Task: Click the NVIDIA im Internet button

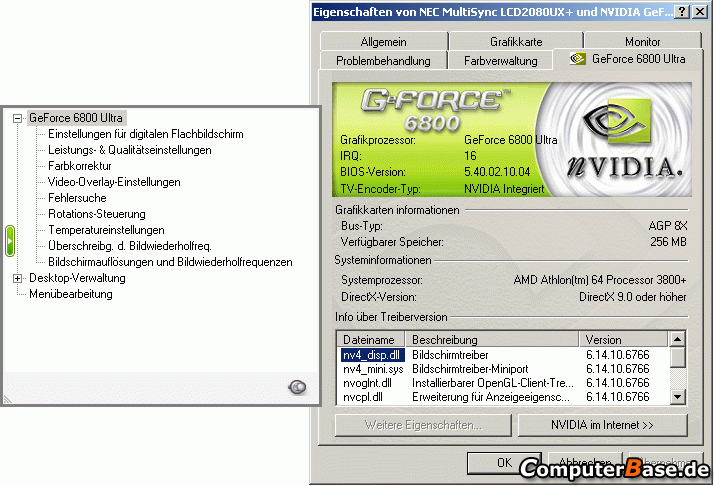Action: (602, 425)
